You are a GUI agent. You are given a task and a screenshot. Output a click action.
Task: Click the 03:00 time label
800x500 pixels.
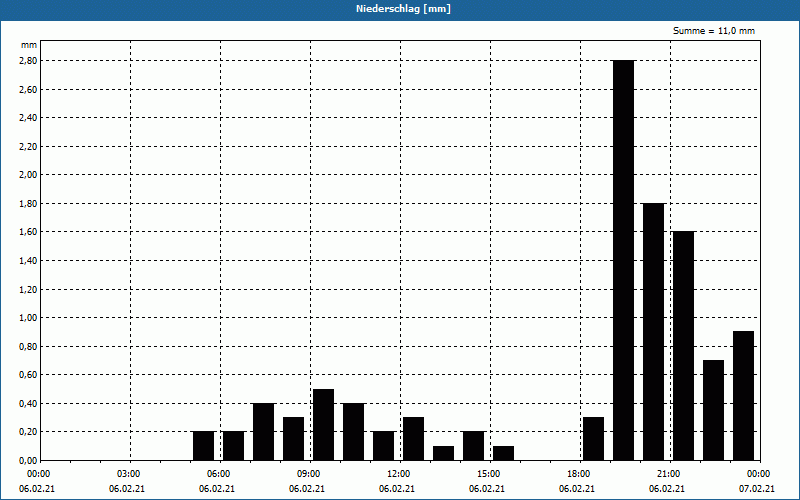tap(129, 474)
